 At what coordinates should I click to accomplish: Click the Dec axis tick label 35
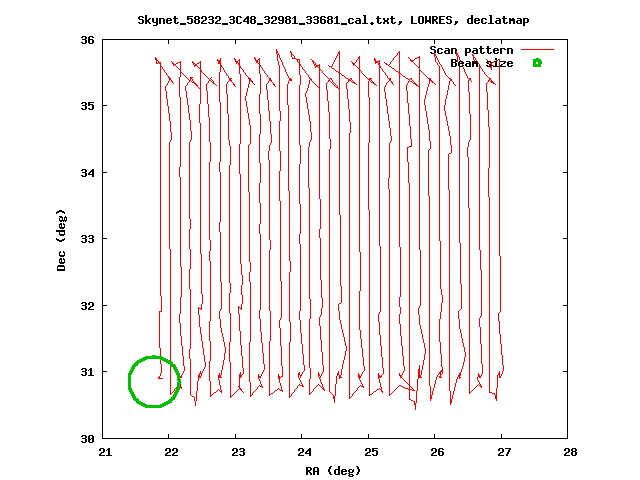(87, 106)
